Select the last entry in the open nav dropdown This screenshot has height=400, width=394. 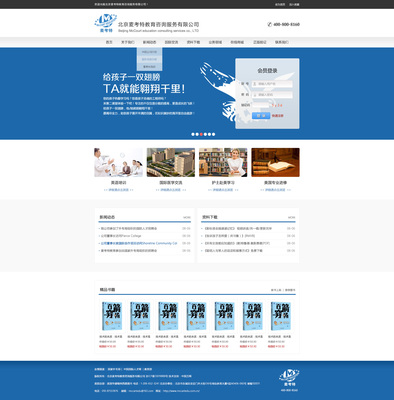pyautogui.click(x=149, y=67)
